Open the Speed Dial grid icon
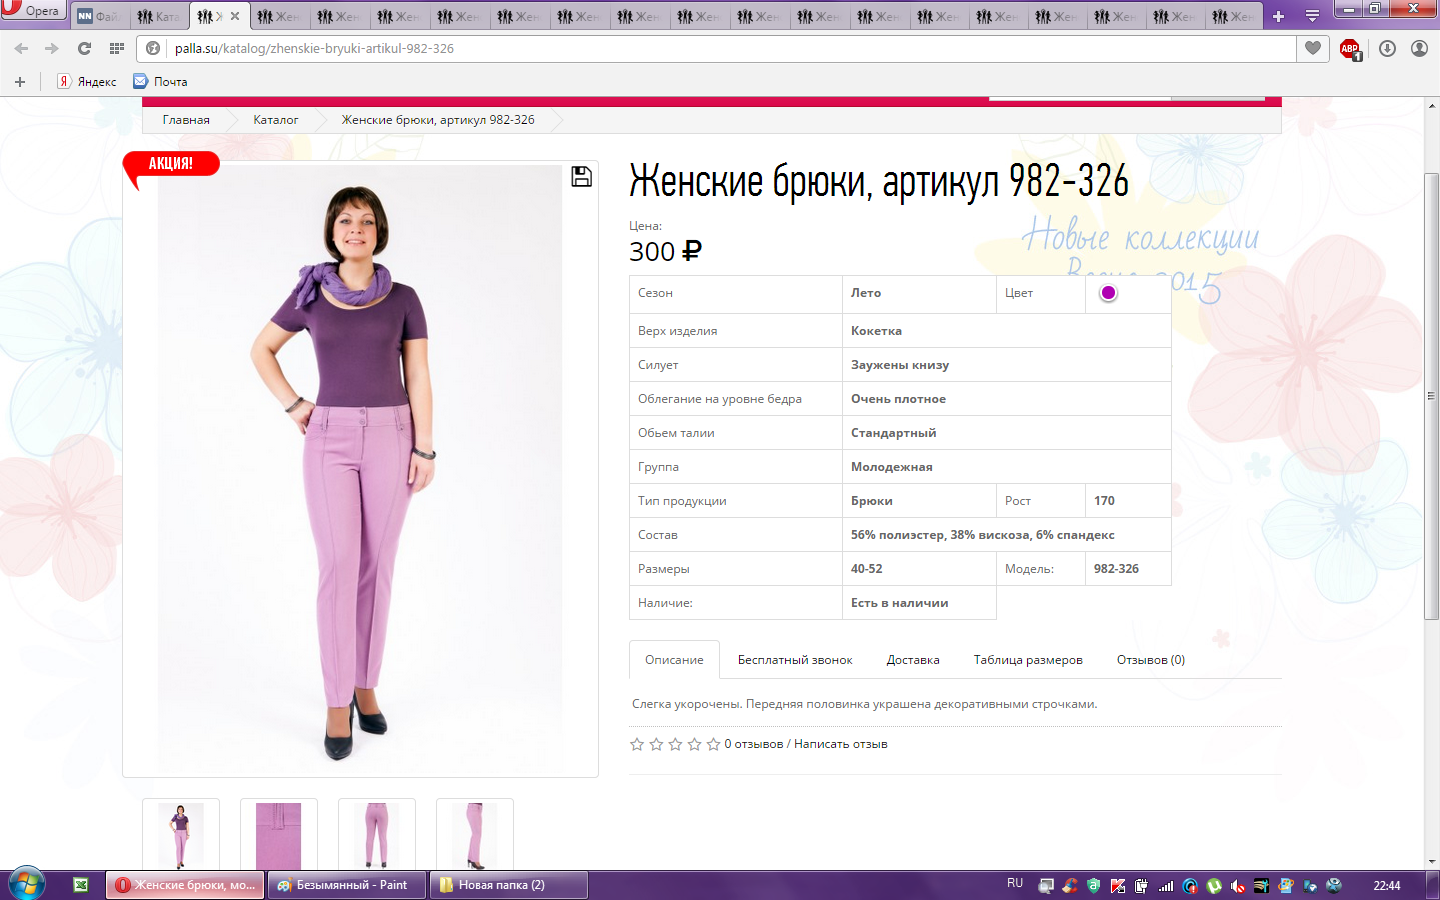Screen dimensions: 1440x900 tap(117, 48)
